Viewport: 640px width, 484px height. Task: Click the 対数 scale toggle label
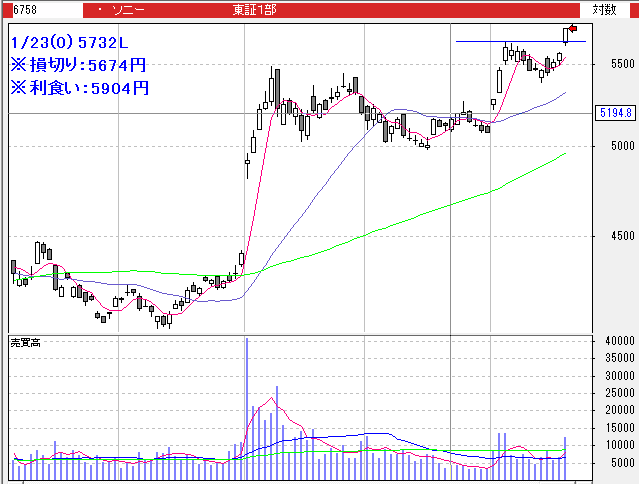point(603,9)
